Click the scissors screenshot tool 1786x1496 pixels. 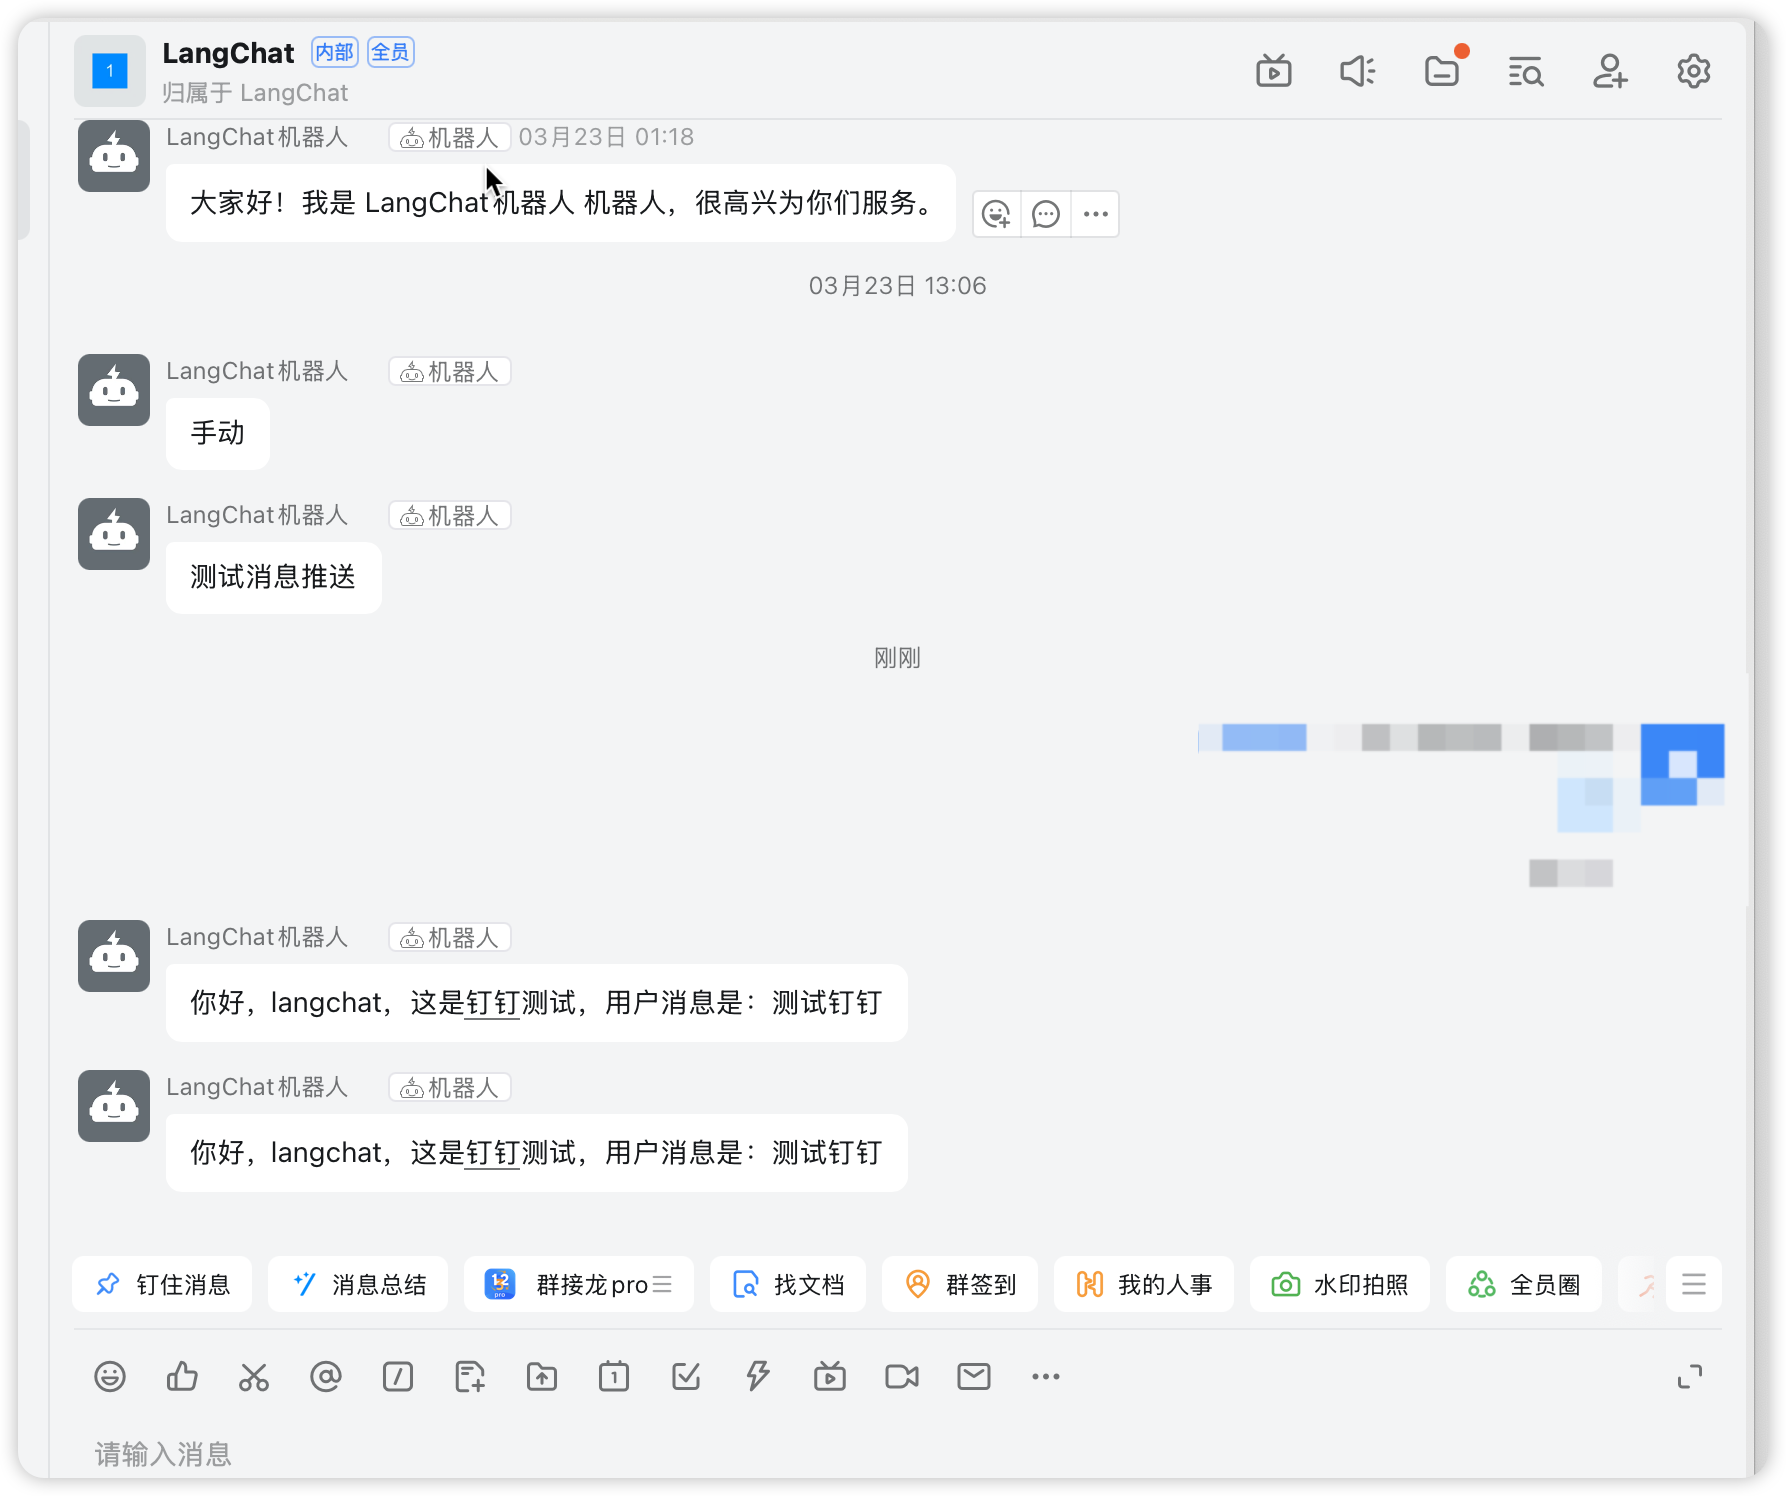pyautogui.click(x=254, y=1377)
